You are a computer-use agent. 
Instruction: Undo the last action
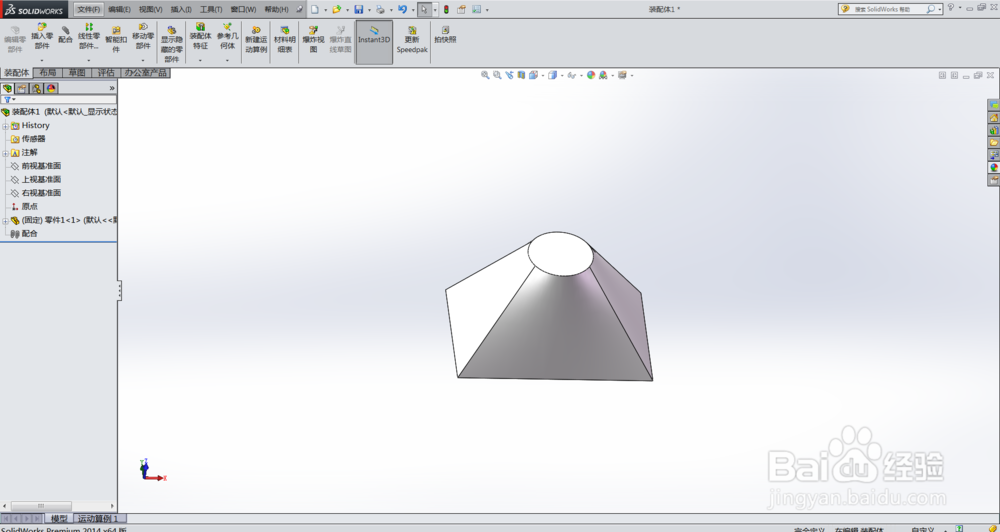pyautogui.click(x=402, y=9)
